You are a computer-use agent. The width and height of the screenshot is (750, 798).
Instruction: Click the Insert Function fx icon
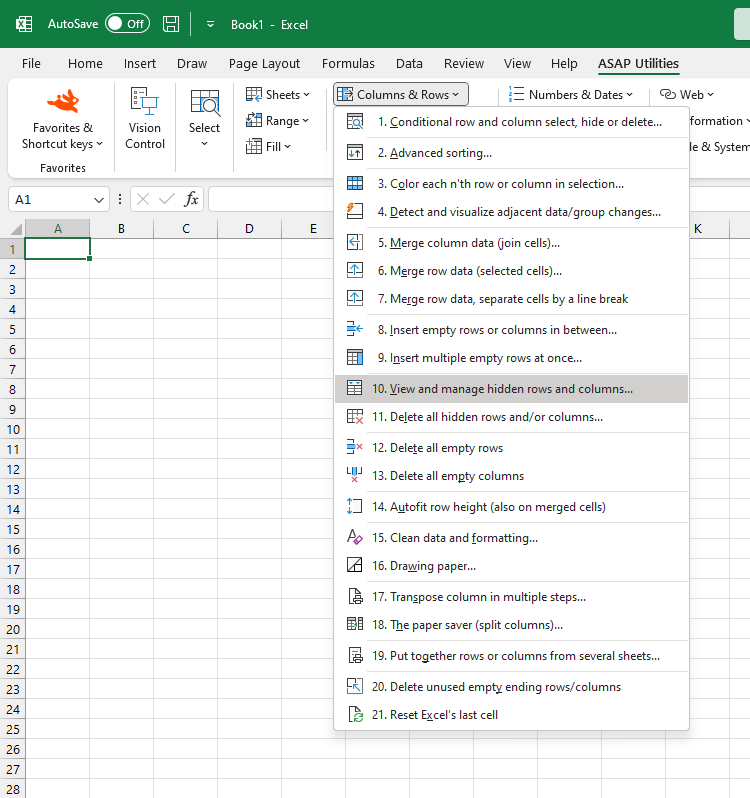point(191,199)
